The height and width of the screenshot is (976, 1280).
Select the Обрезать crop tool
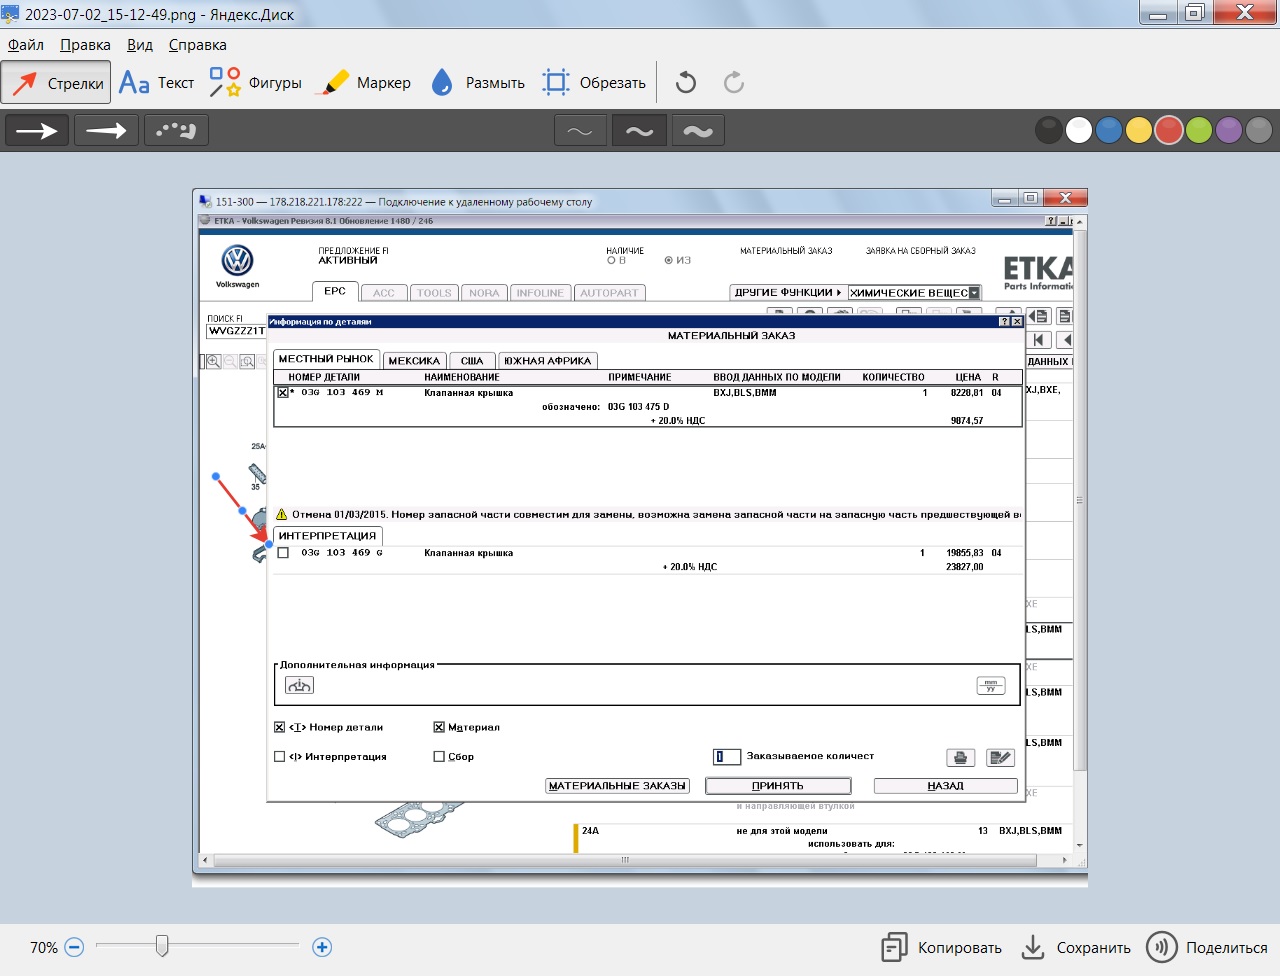click(594, 83)
